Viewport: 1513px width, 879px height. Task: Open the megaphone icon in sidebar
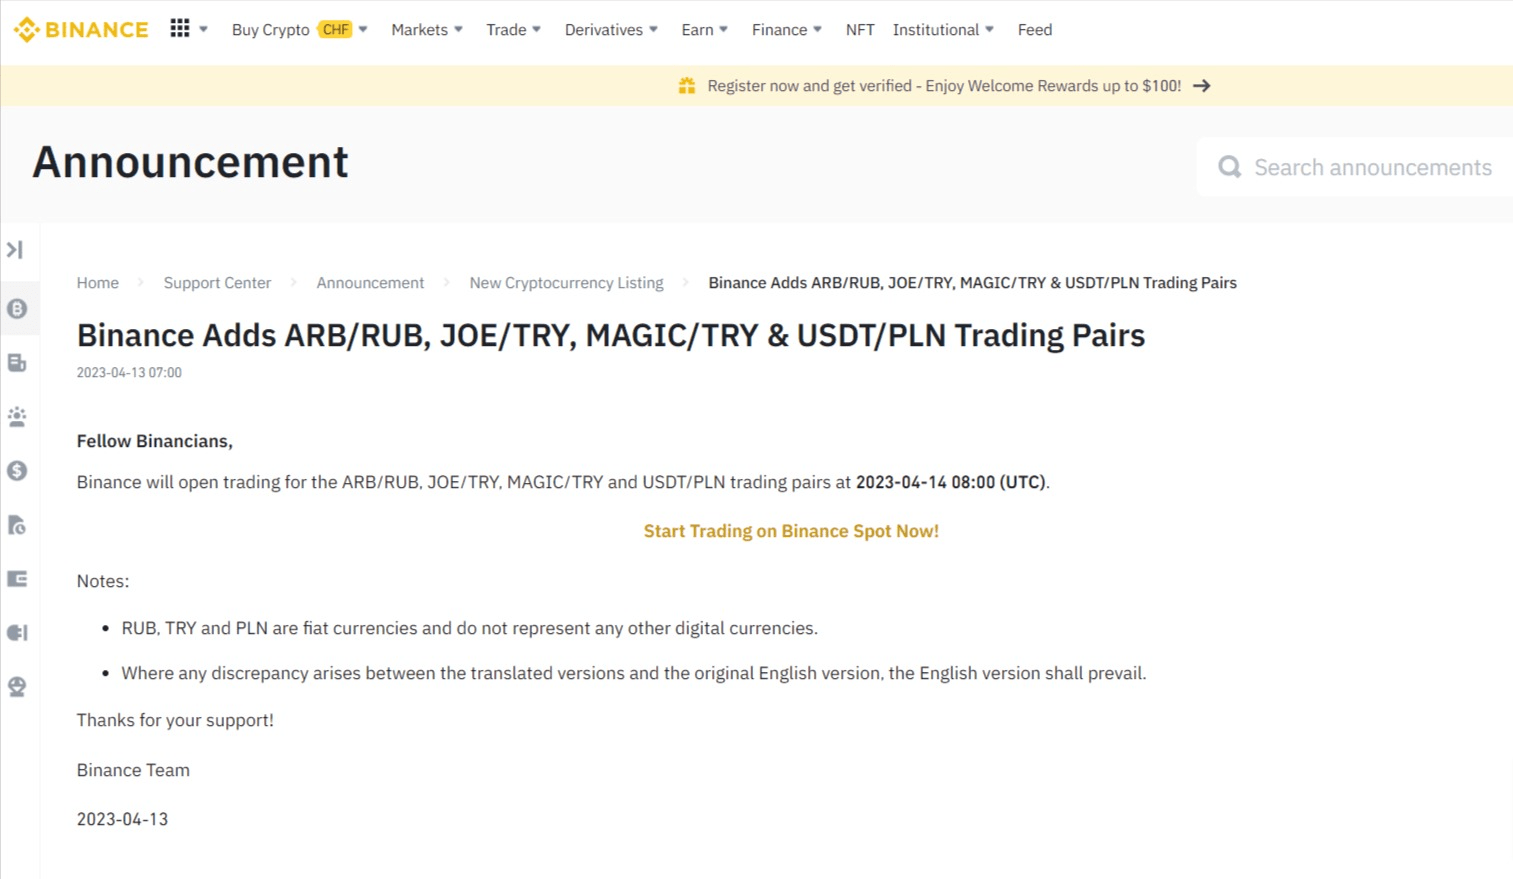17,633
